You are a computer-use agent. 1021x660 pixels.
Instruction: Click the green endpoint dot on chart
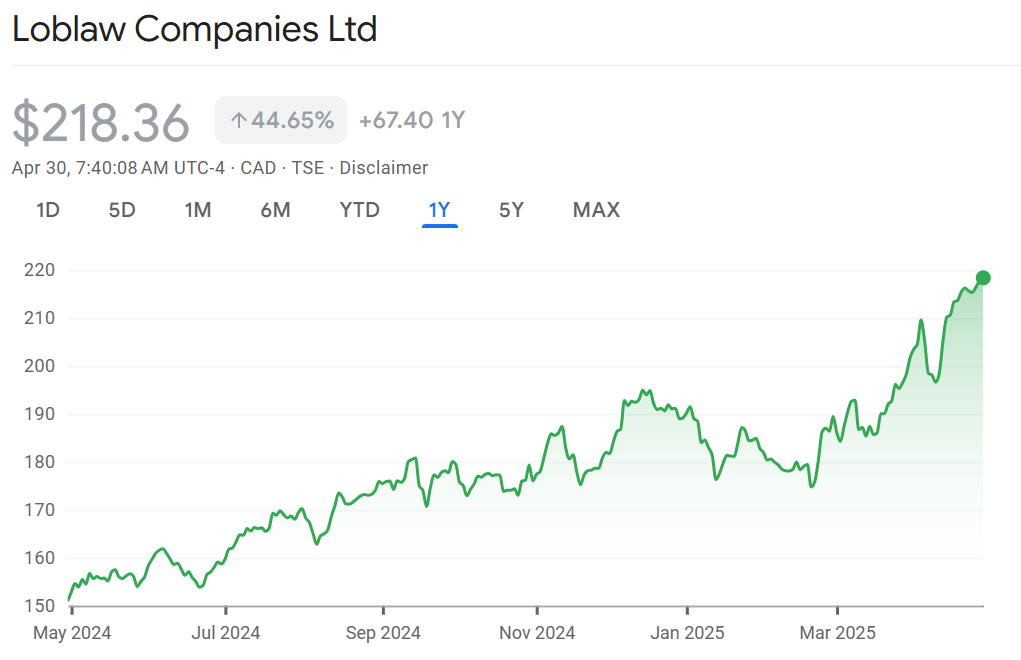[x=983, y=278]
